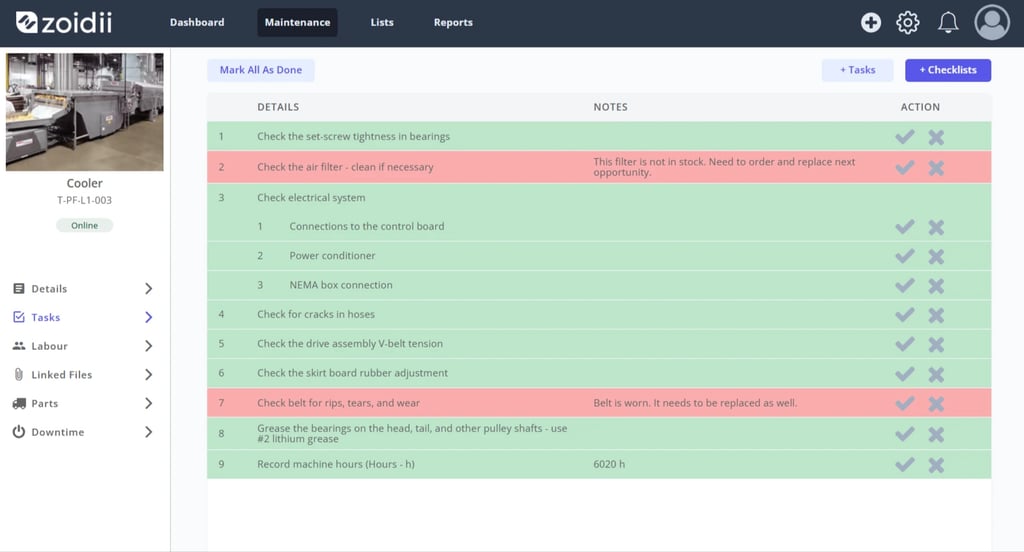Mark set-screw tightness task as done

(904, 137)
